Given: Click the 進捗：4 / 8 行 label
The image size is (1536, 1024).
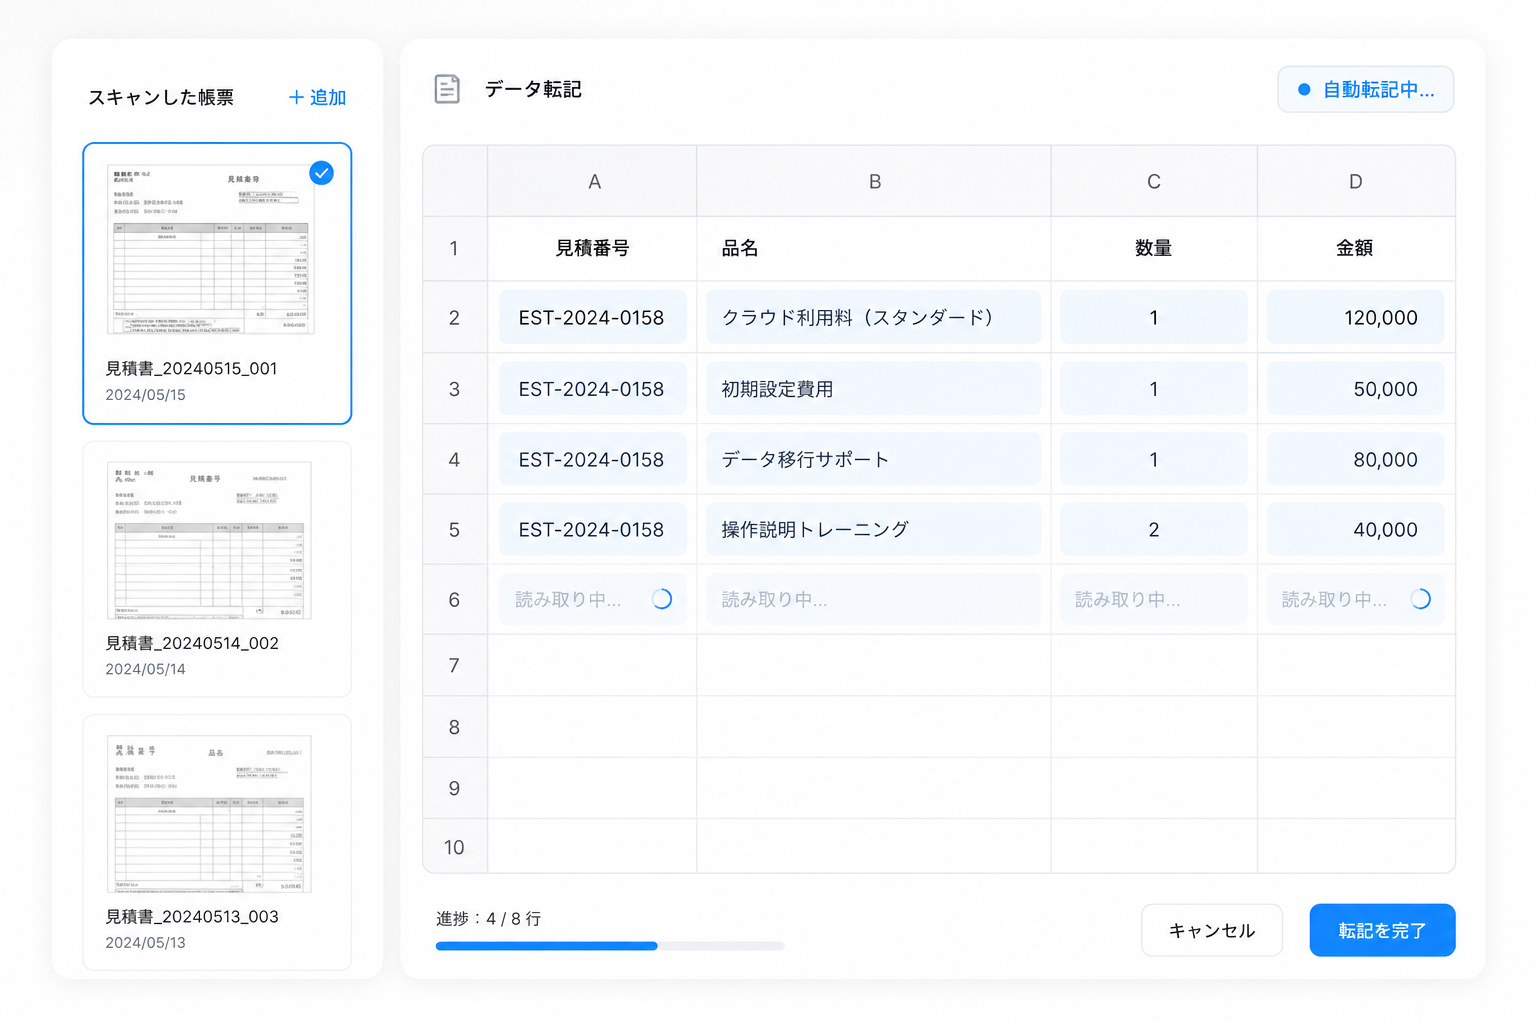Looking at the screenshot, I should 489,919.
